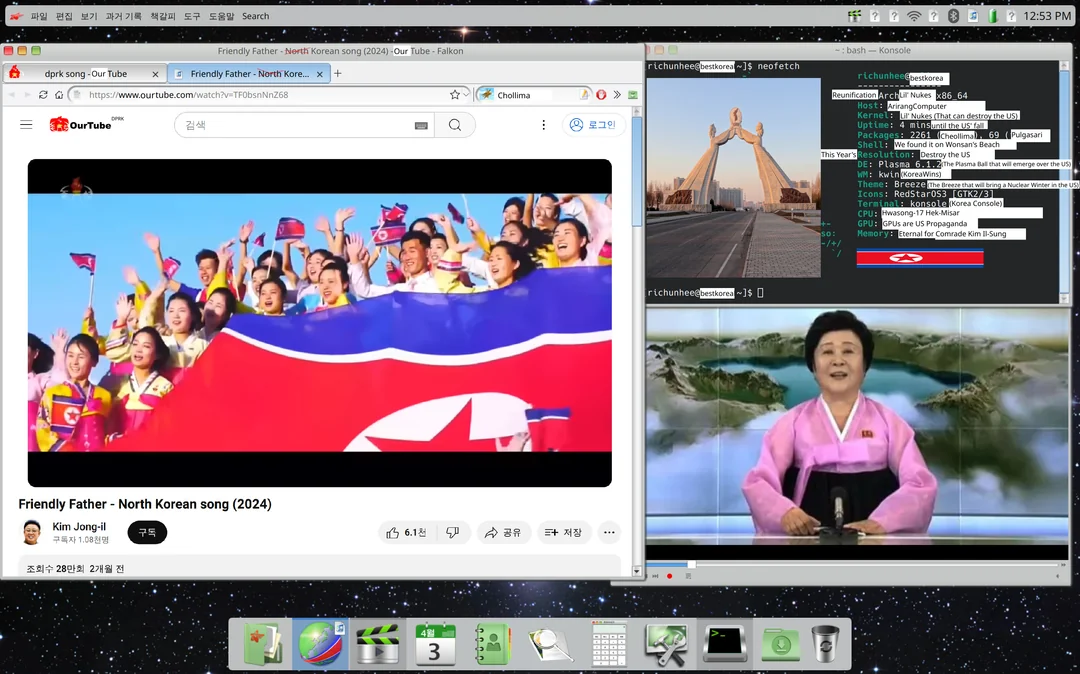Screen dimensions: 1080x674
Task: Open the Wi-Fi tray icon
Action: 914,16
